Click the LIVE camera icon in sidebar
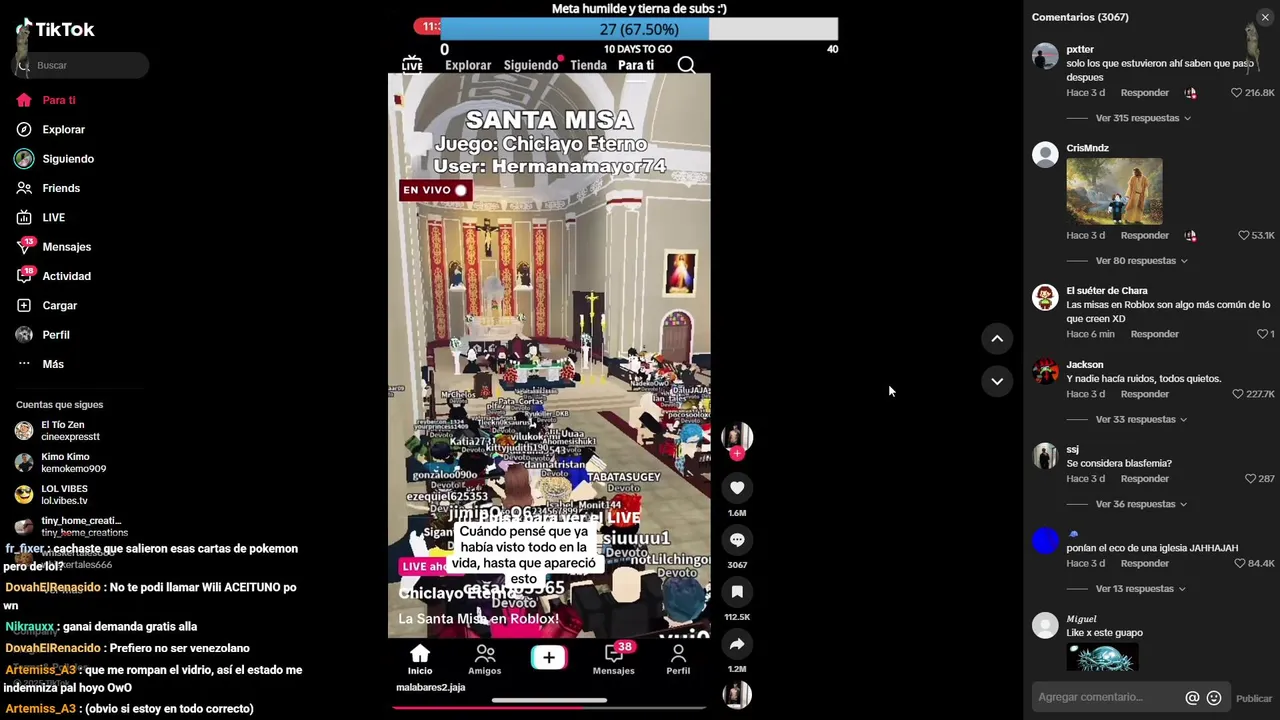1280x720 pixels. tap(24, 217)
